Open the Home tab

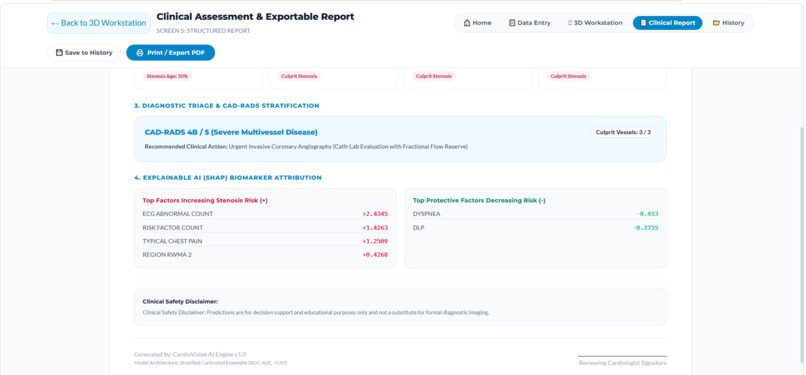[x=478, y=23]
